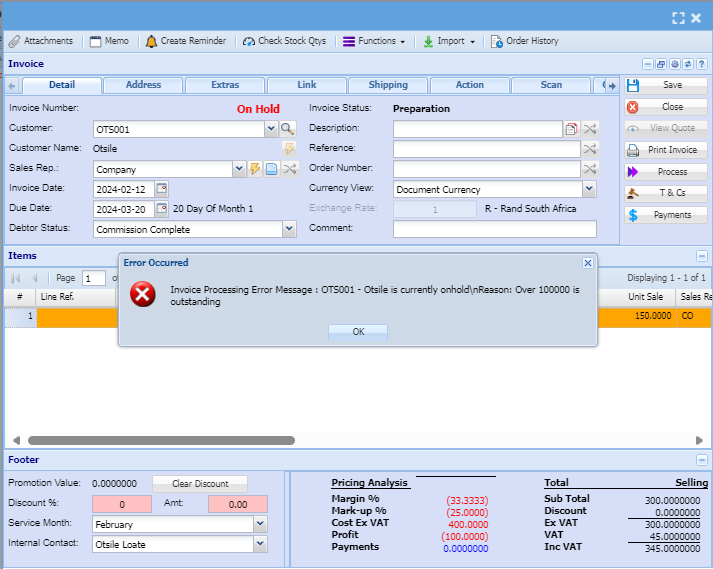The image size is (713, 569).
Task: Click the Attachments paperclip toolbar item
Action: click(x=41, y=41)
